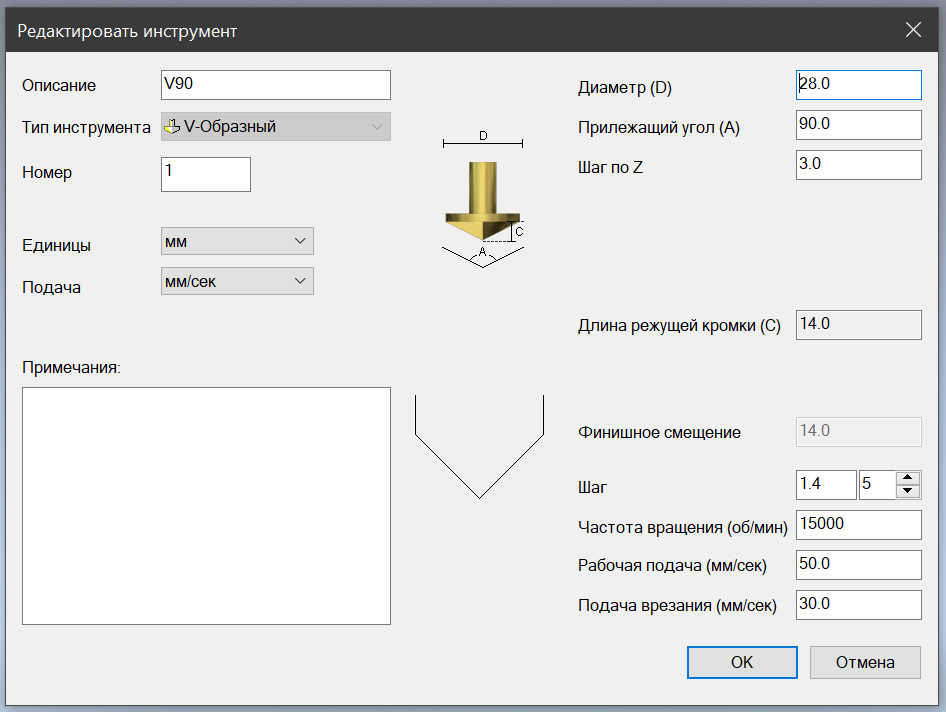Increase stepover percentage with up arrow
The height and width of the screenshot is (712, 946).
click(907, 478)
